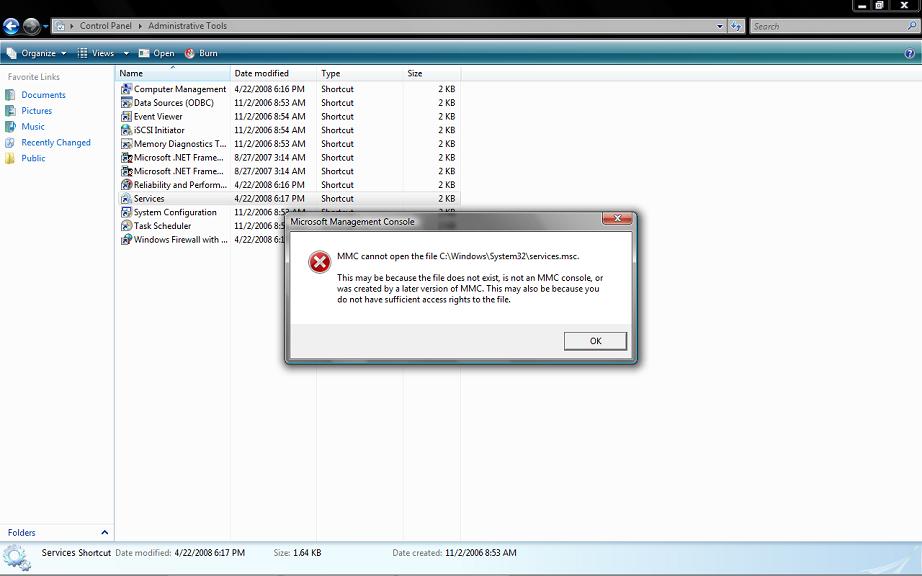922x576 pixels.
Task: Open the recent pages dropdown arrow
Action: pos(45,26)
